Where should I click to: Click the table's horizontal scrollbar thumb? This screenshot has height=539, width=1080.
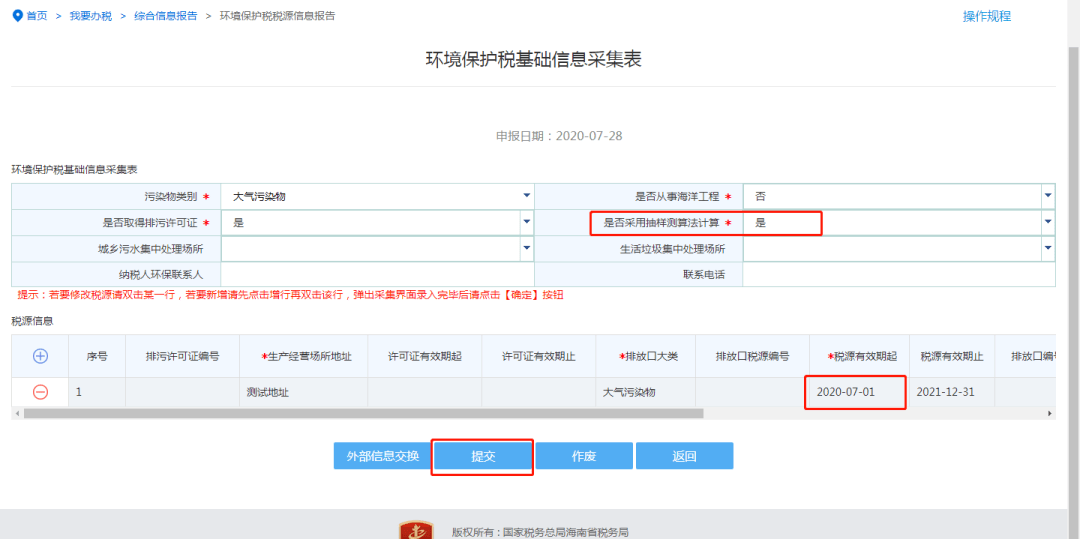pyautogui.click(x=364, y=414)
